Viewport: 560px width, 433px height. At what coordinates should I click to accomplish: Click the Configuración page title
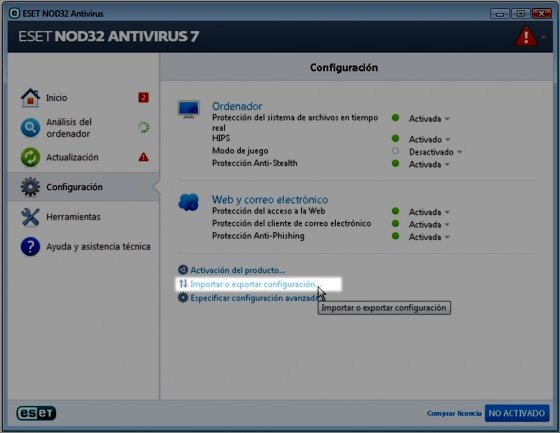(344, 68)
